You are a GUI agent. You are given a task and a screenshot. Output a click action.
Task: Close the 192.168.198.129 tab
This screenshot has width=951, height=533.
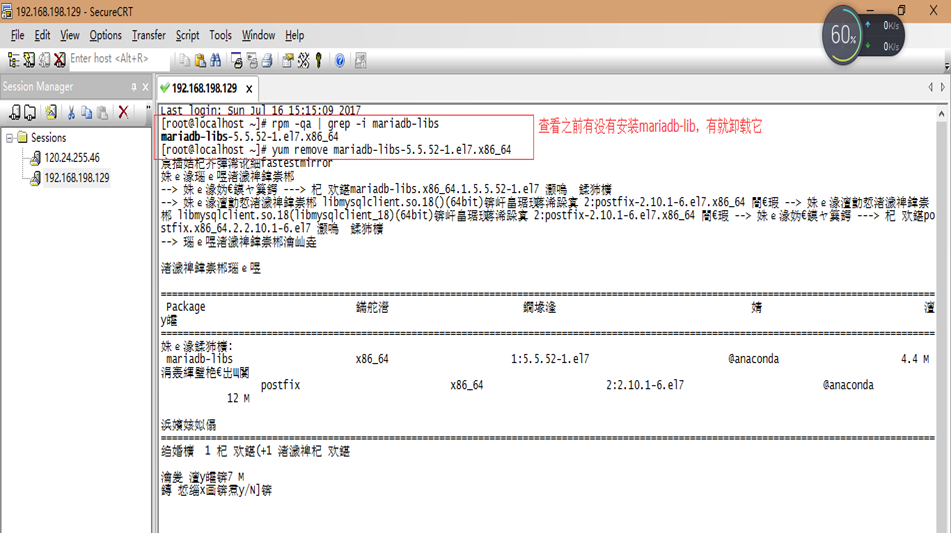tap(249, 89)
